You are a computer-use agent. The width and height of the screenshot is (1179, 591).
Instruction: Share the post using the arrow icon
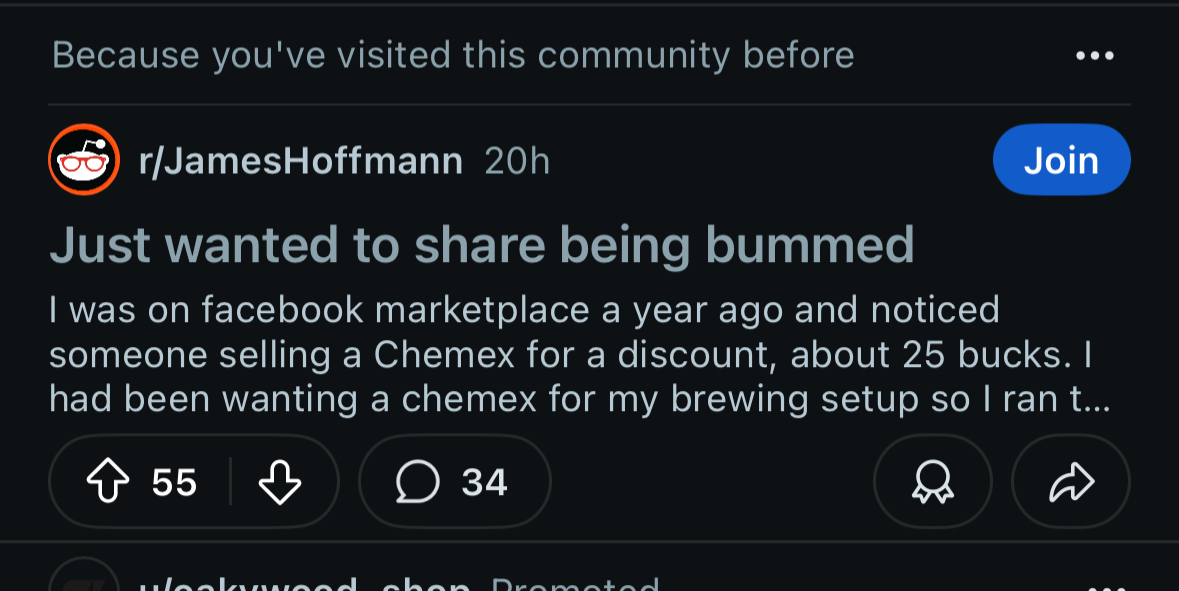pos(1071,484)
